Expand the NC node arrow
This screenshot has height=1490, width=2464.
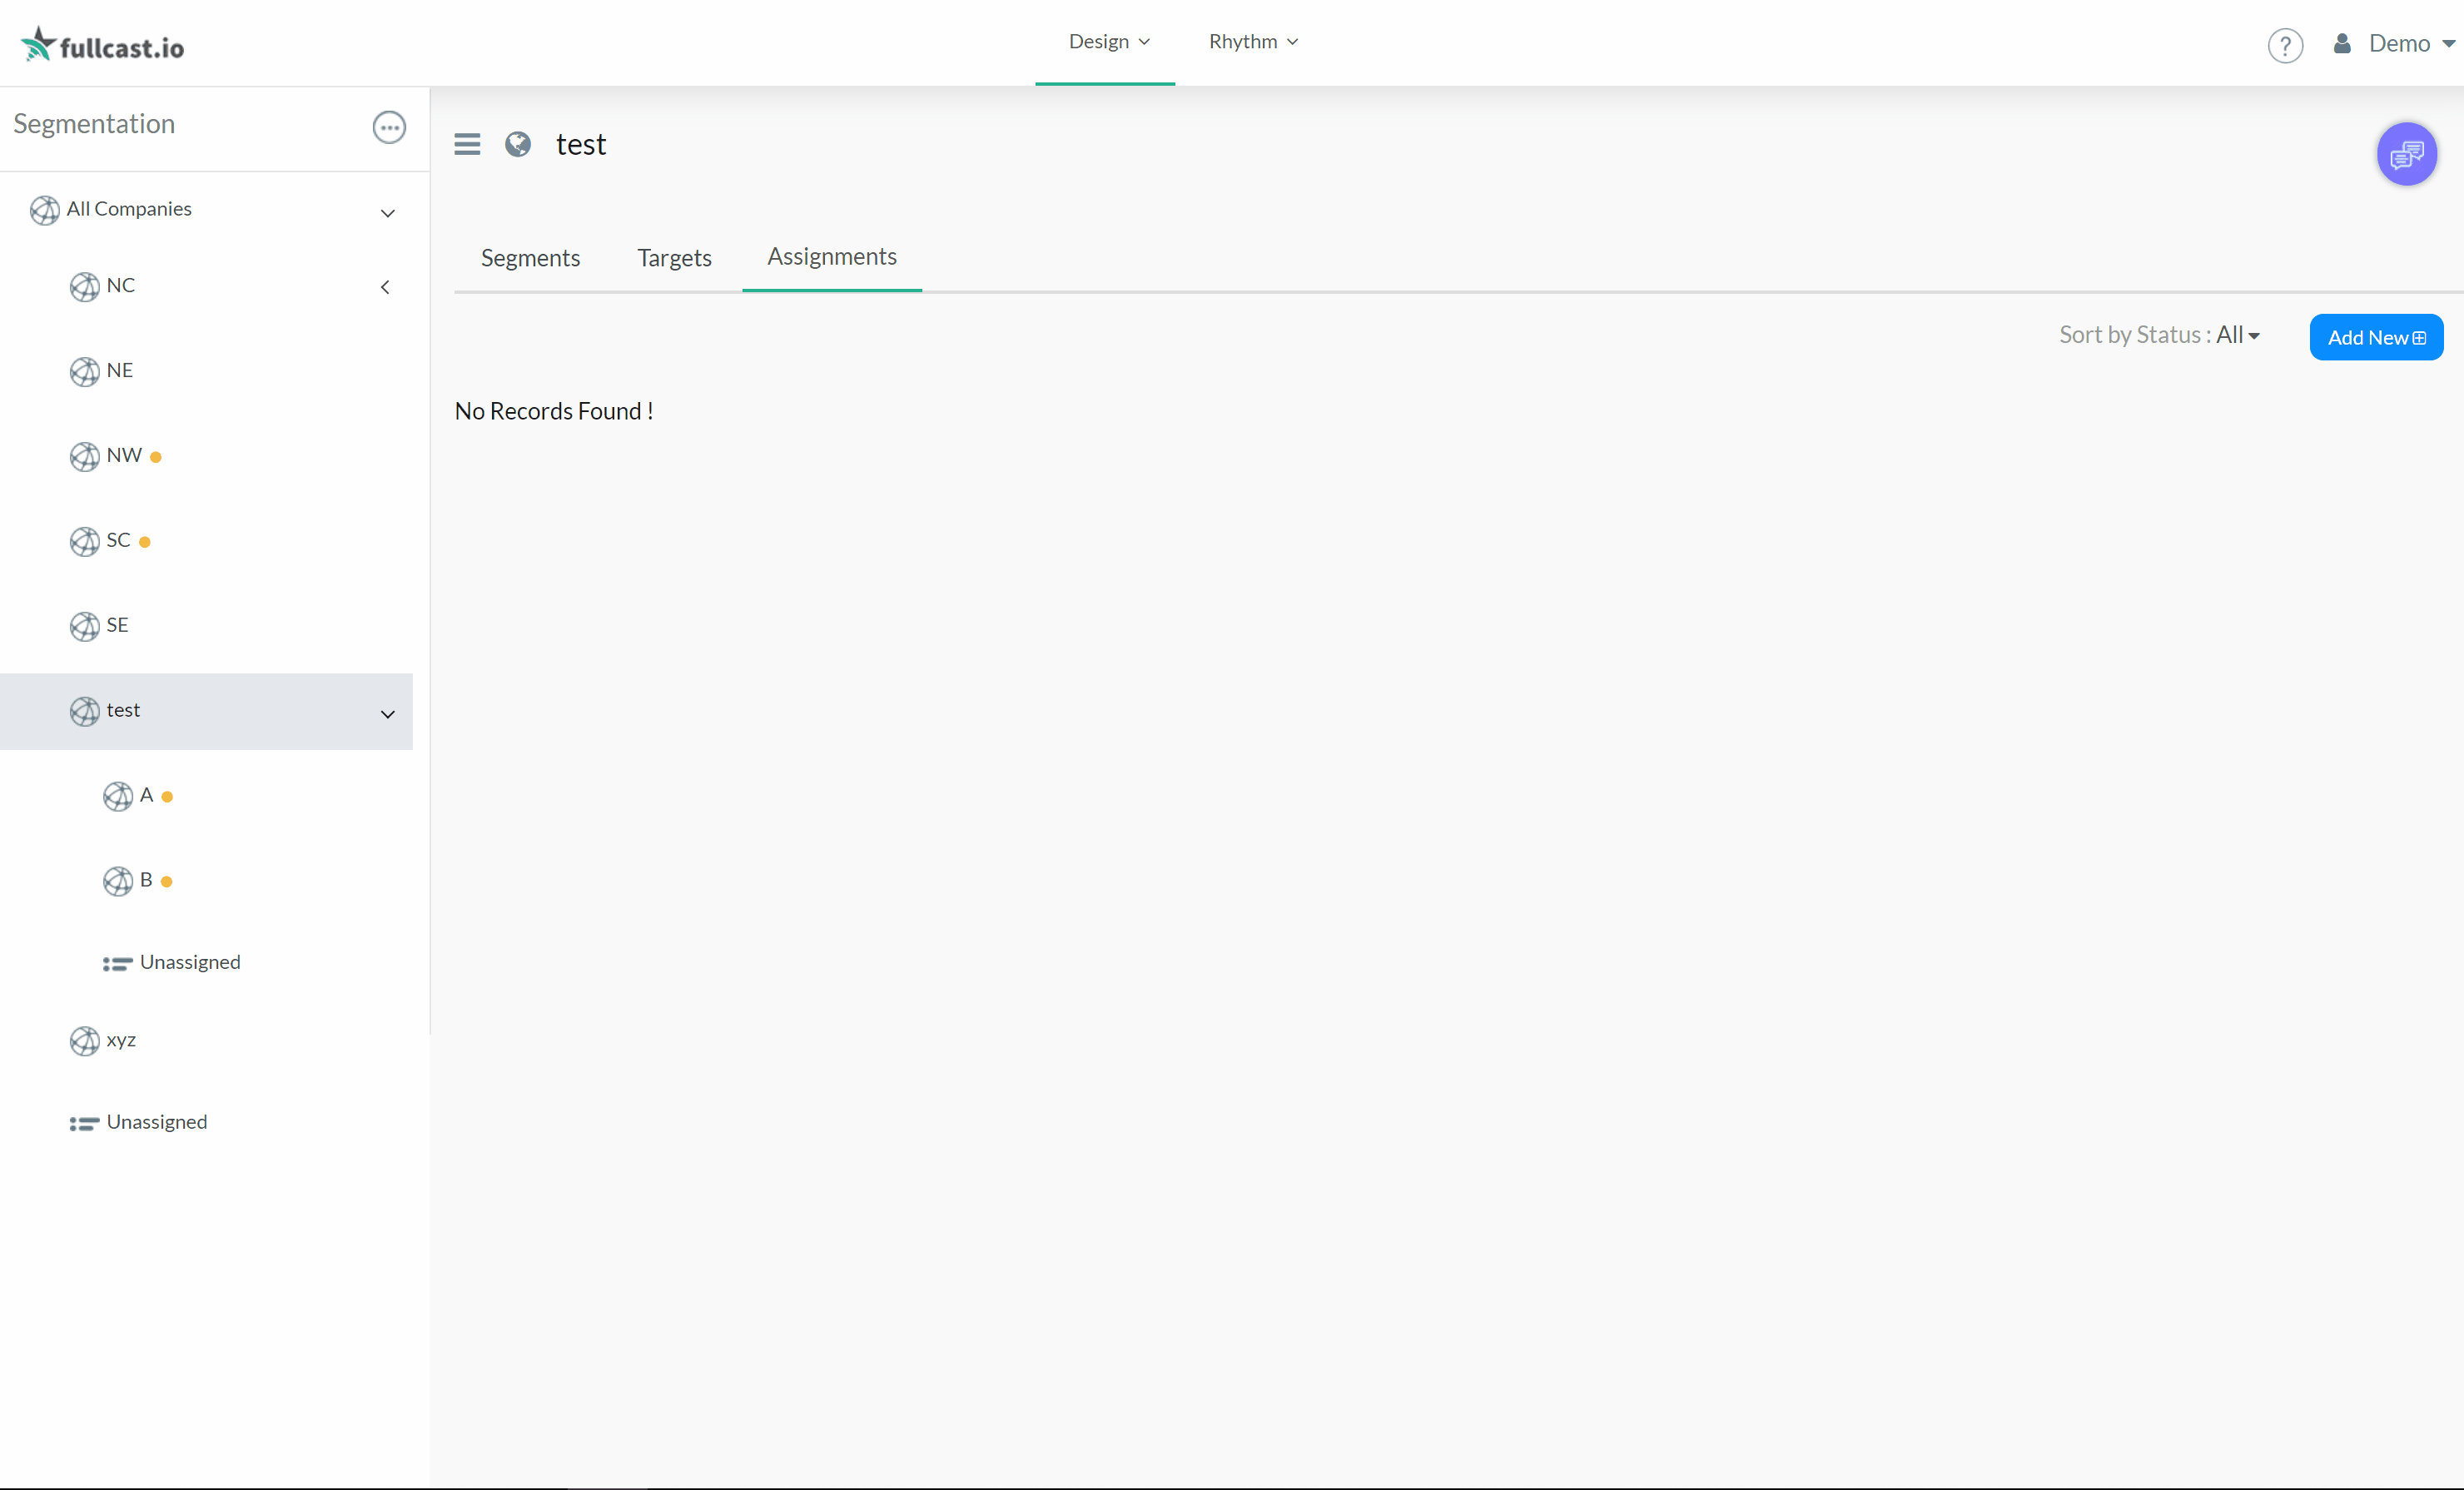[385, 287]
